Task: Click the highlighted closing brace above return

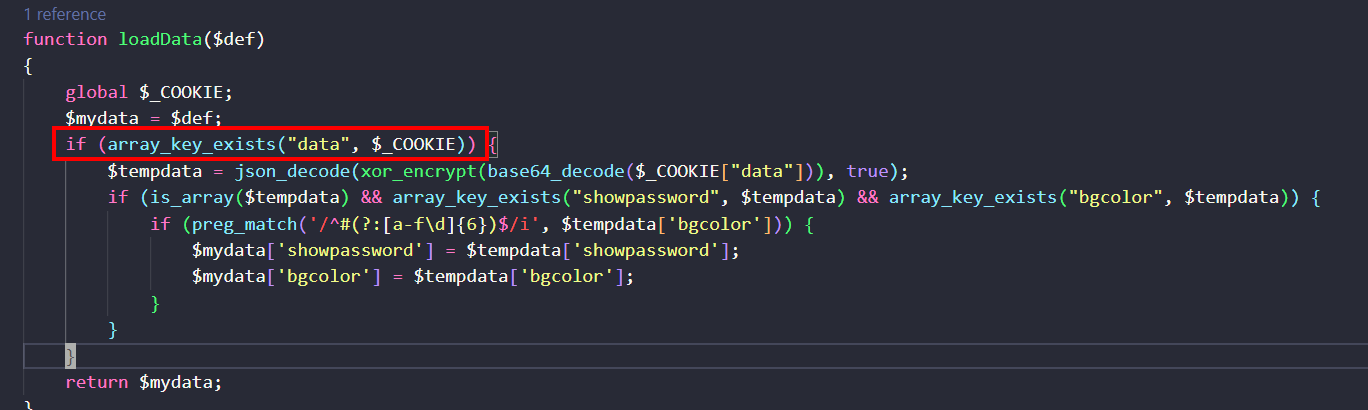Action: [x=70, y=356]
